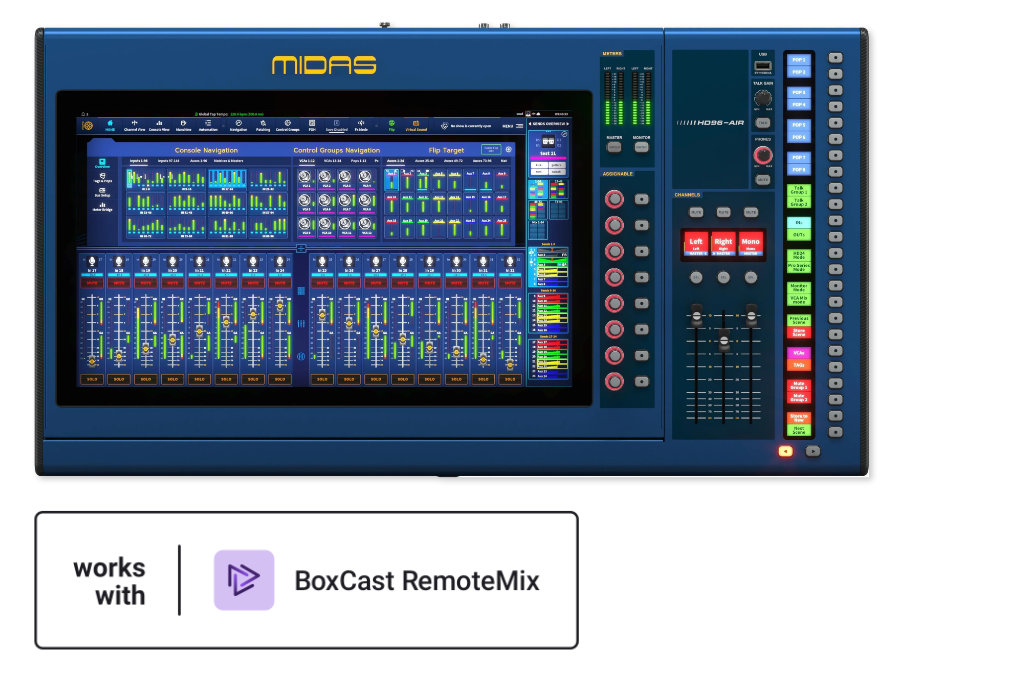The image size is (1024, 675).
Task: Open the Auxes 1-96 tab in Console Navigation
Action: [199, 161]
